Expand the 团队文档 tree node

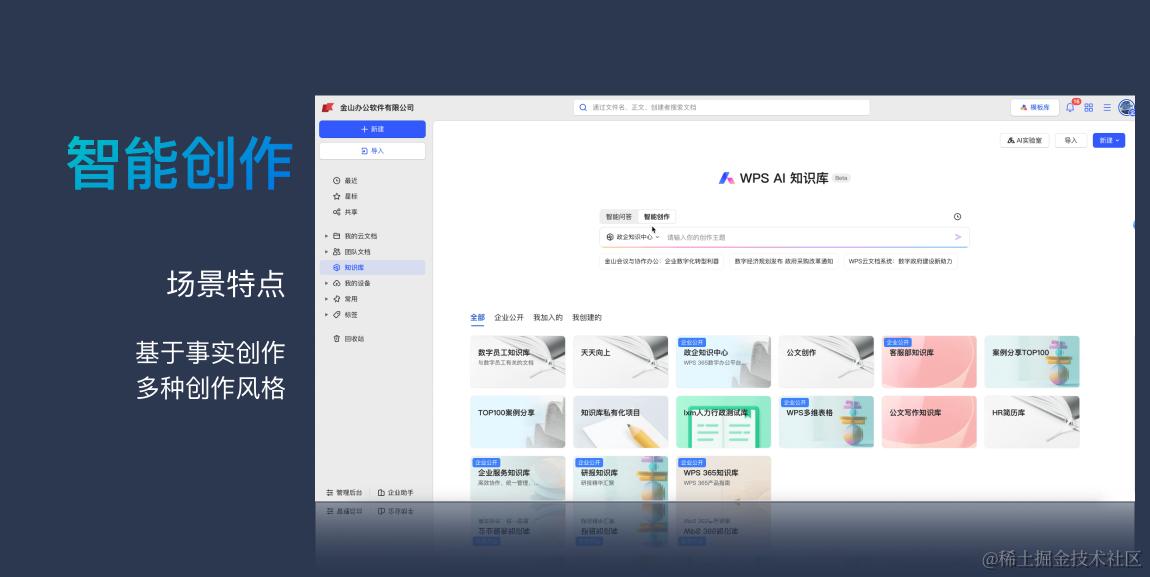pyautogui.click(x=326, y=251)
